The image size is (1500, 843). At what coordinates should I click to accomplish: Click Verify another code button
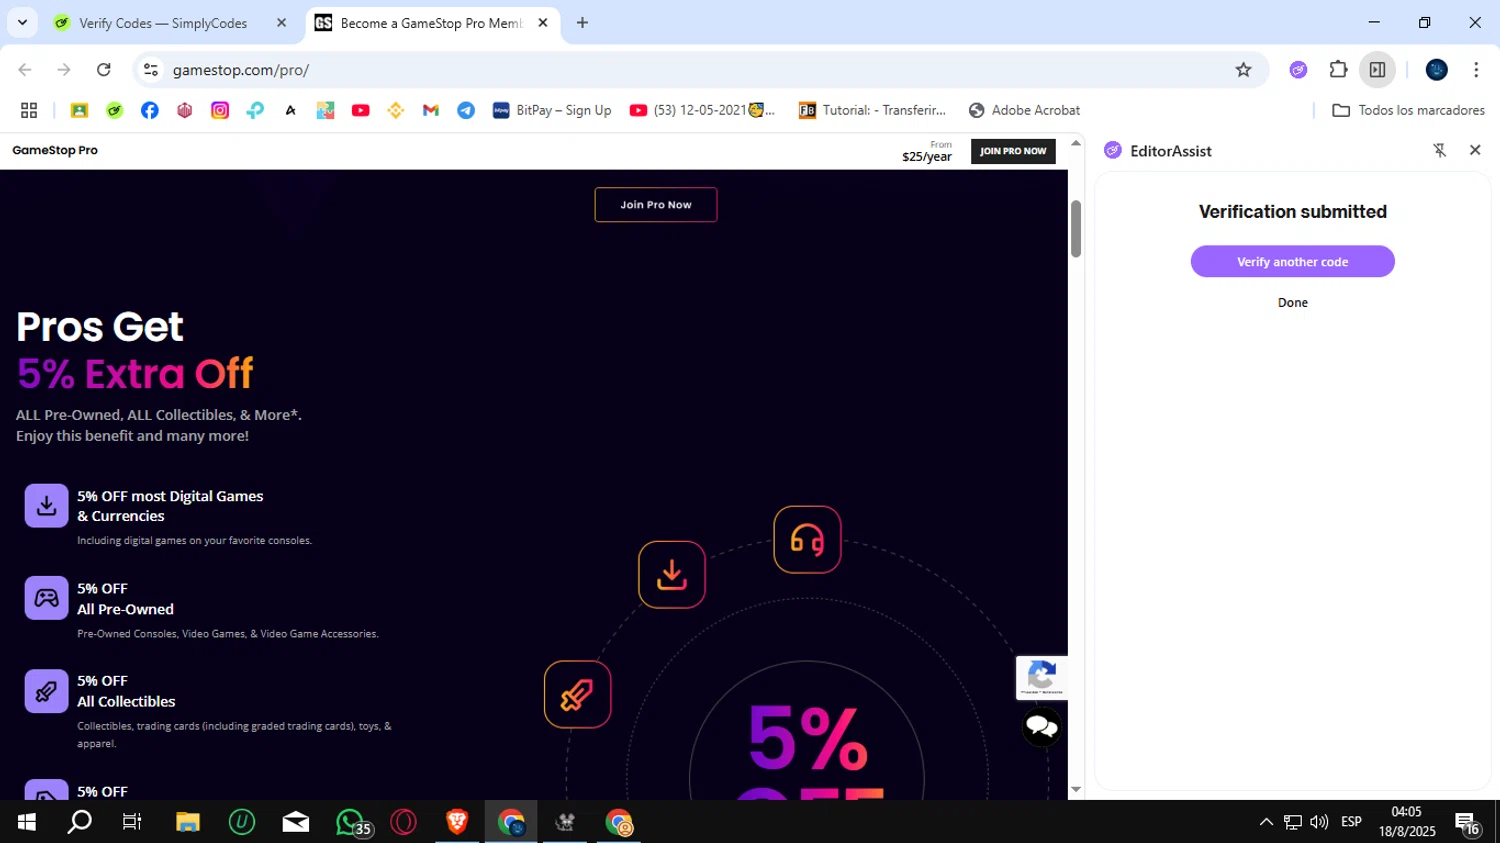click(x=1293, y=262)
